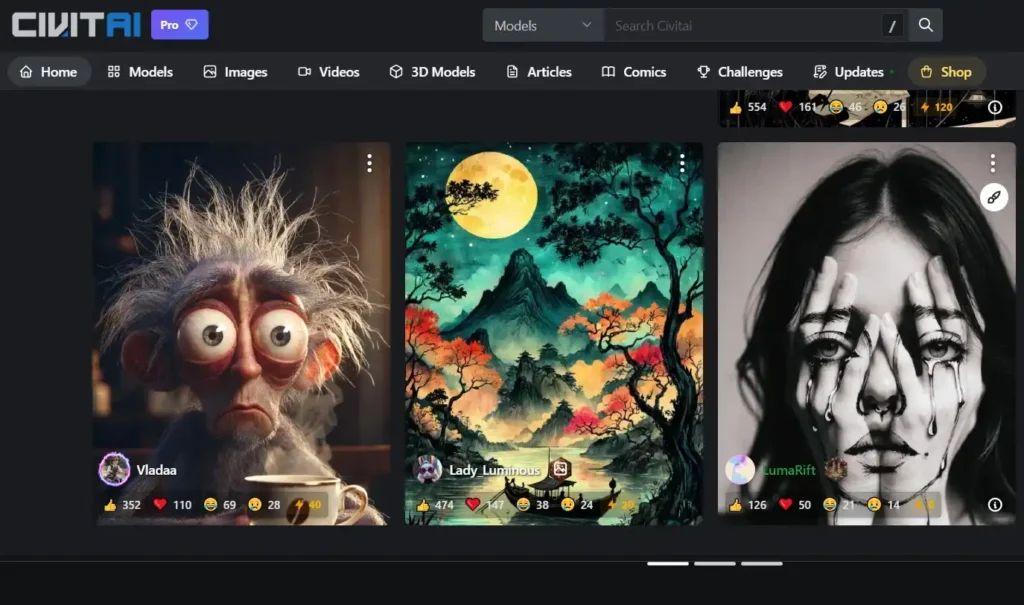This screenshot has width=1024, height=605.
Task: Open the Shop button
Action: [946, 72]
